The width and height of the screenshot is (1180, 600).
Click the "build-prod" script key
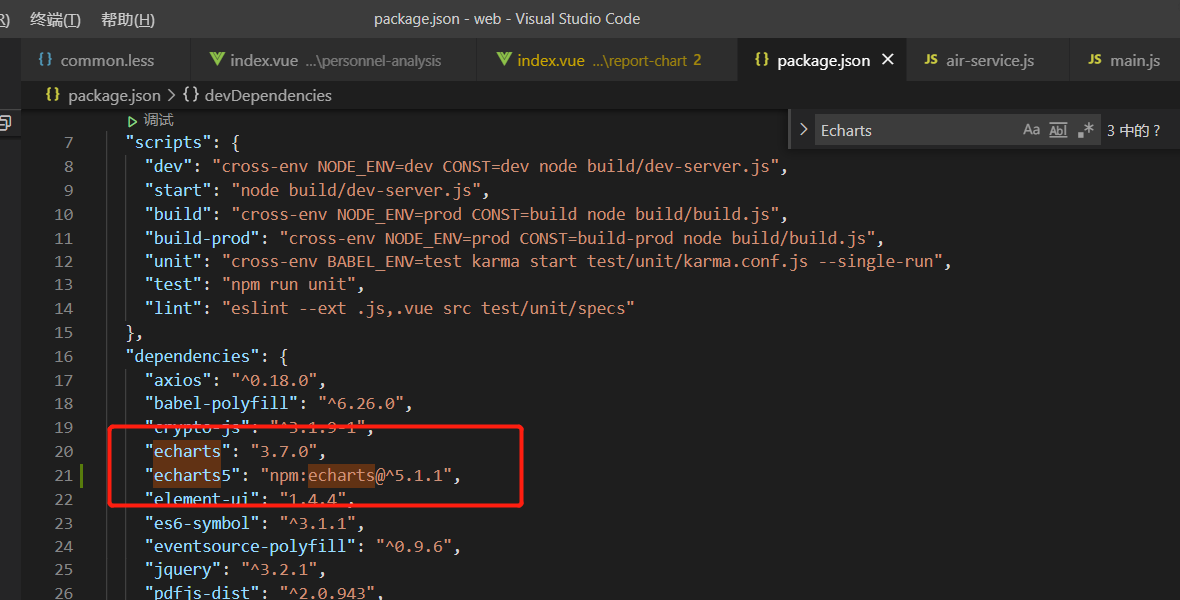click(x=202, y=239)
